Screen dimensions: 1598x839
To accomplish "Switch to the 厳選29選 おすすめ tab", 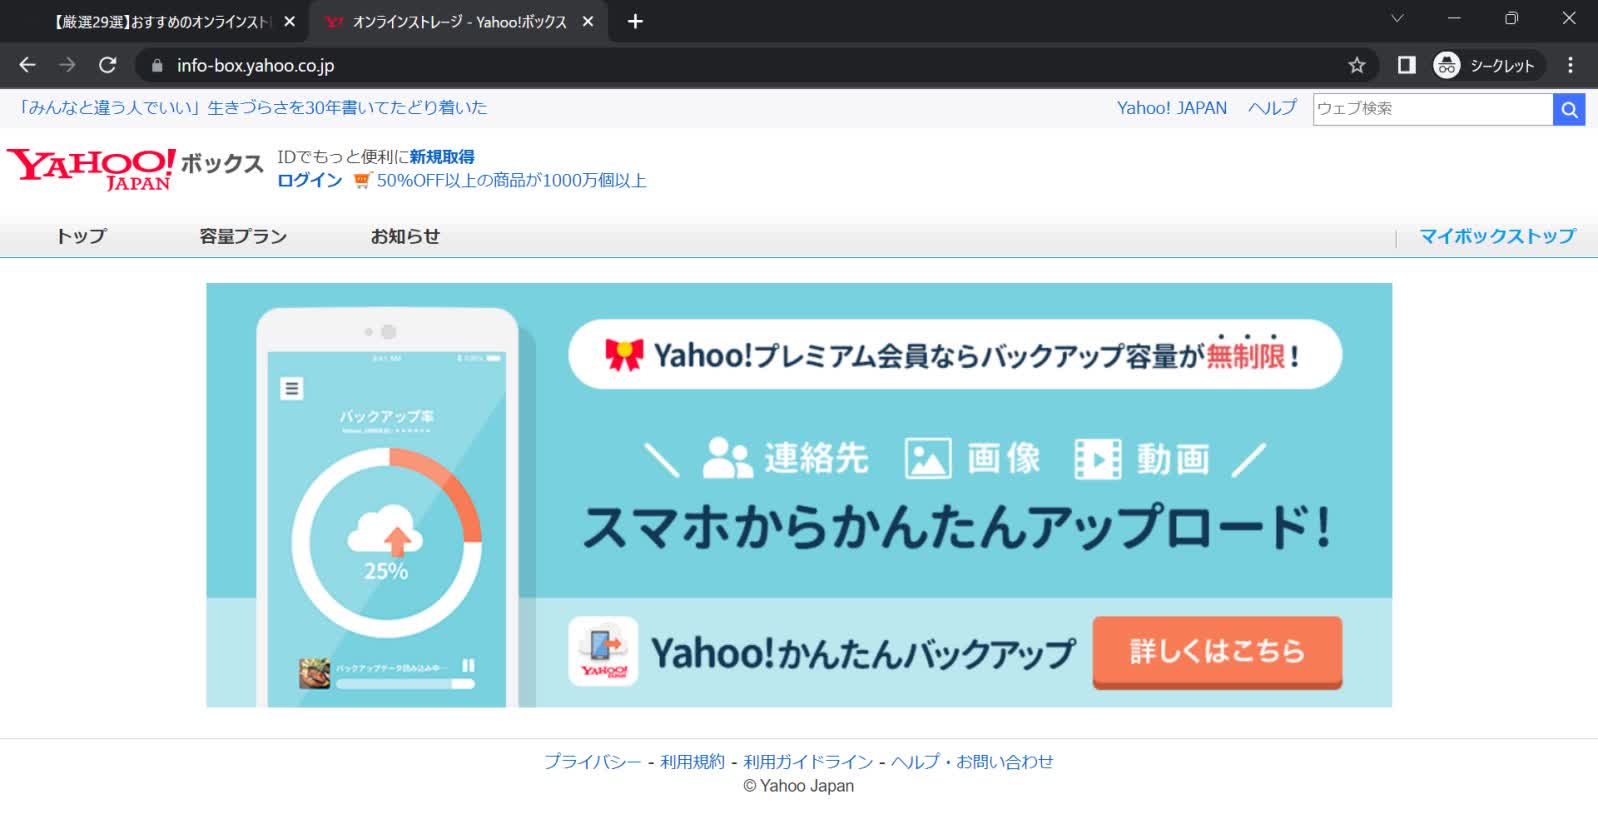I will (160, 21).
